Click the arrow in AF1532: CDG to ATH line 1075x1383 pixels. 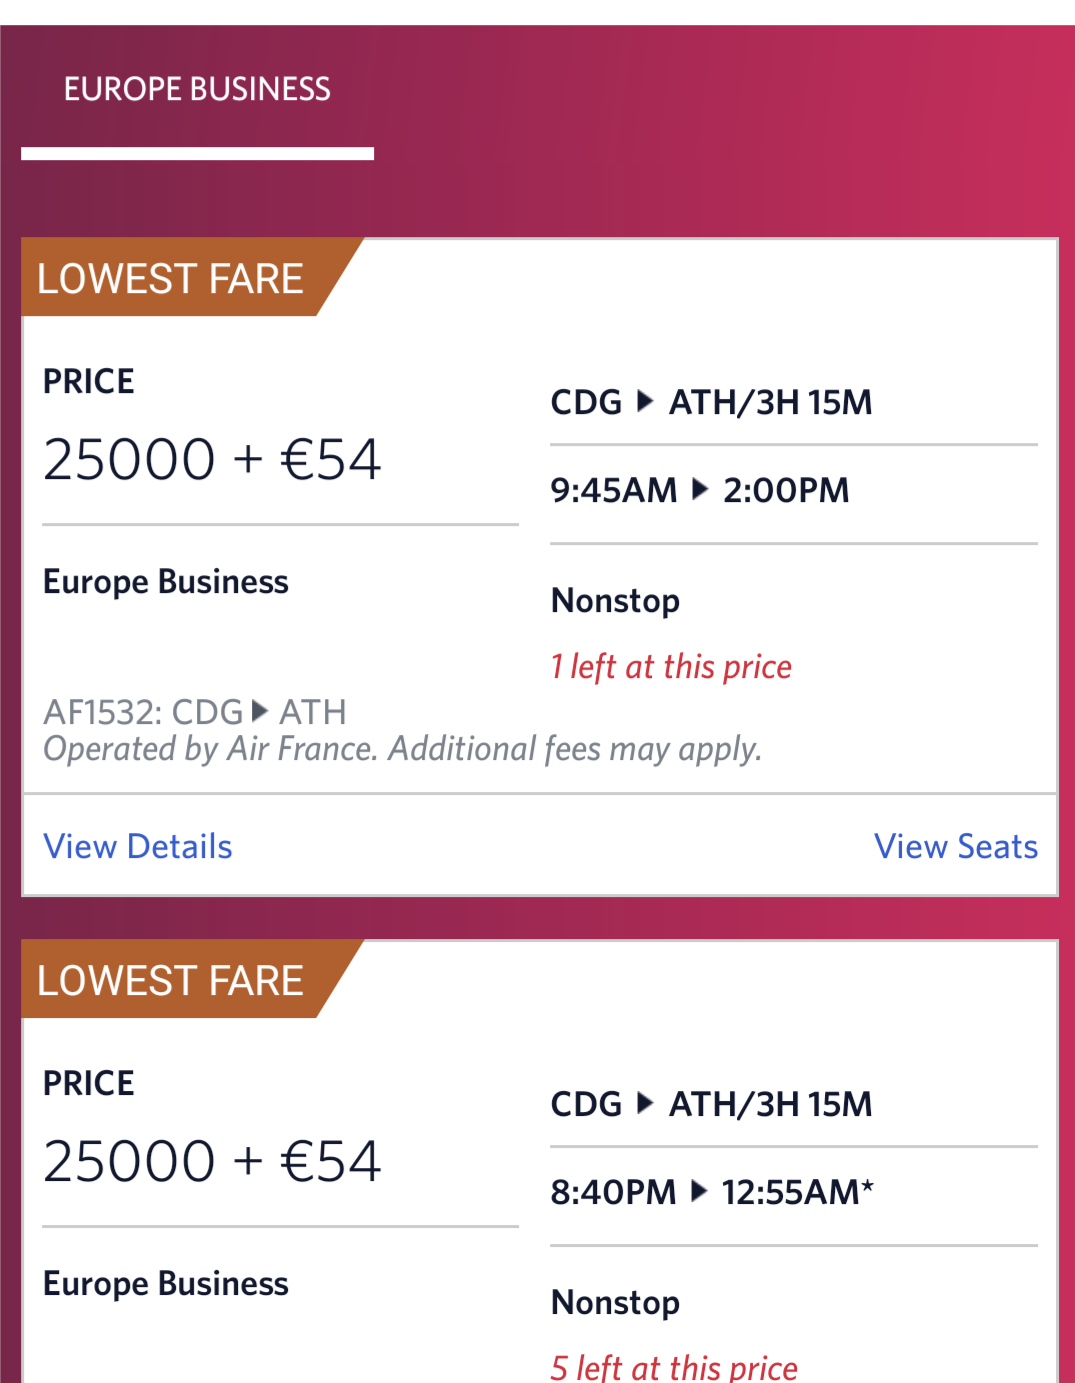(260, 712)
